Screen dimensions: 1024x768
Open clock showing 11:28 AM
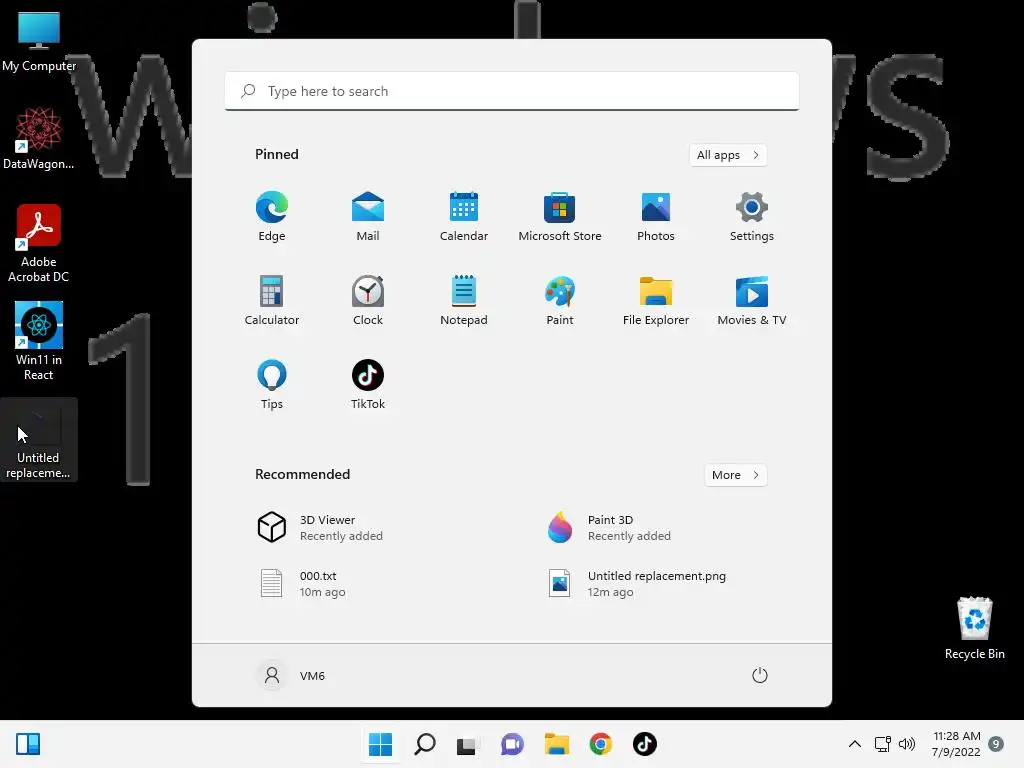[956, 744]
